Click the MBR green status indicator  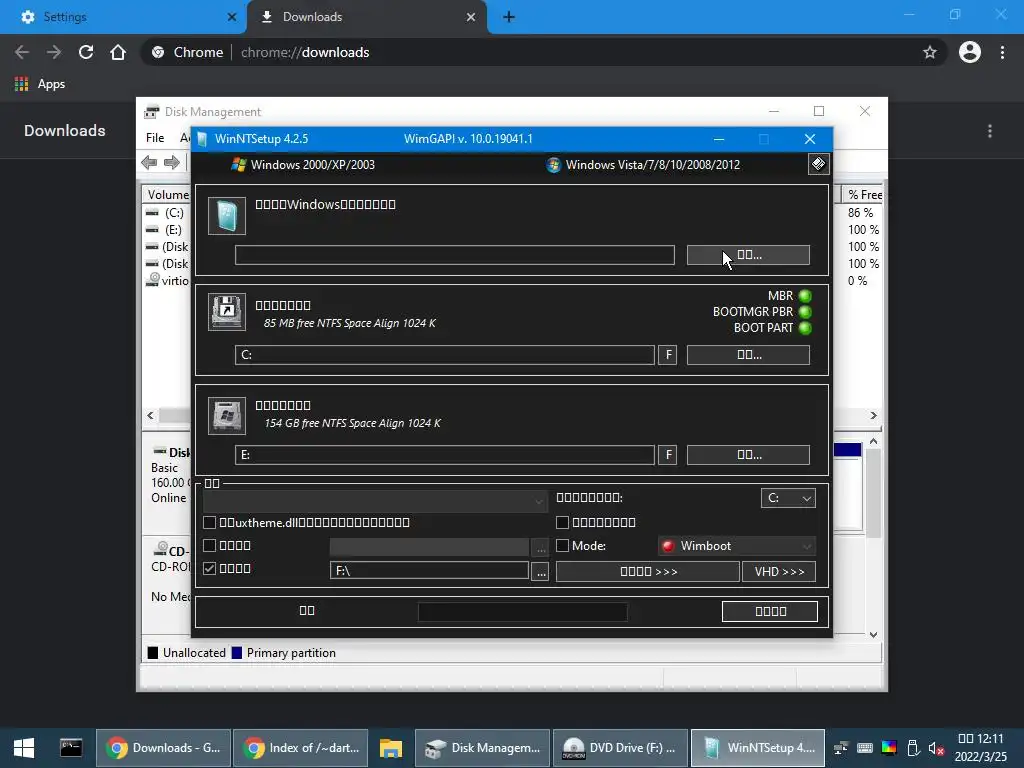805,296
